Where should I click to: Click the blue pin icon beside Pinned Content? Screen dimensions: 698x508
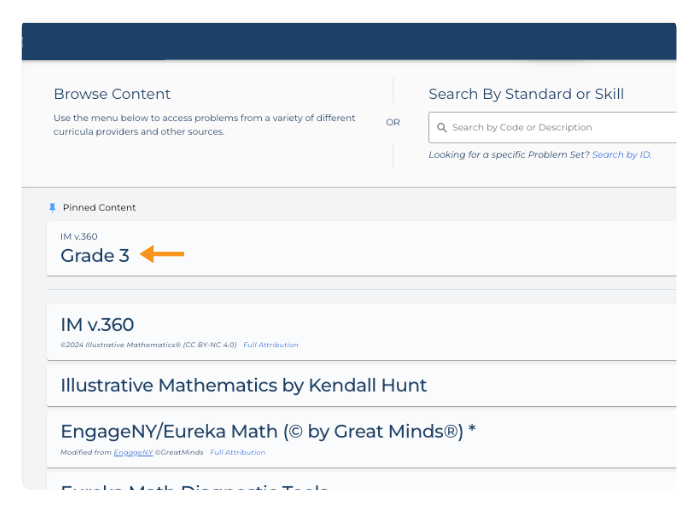[x=53, y=207]
